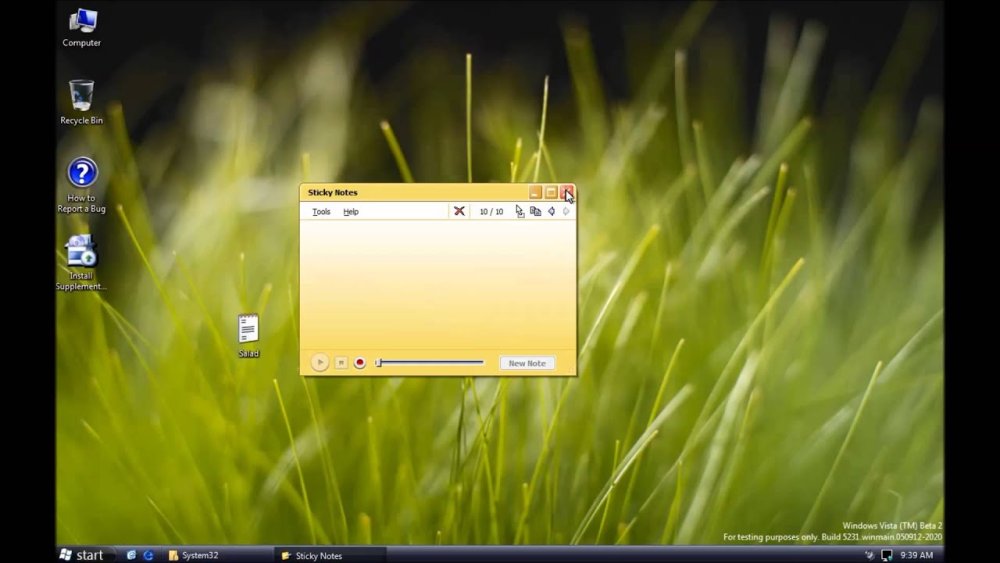Go to the next note arrow

[x=566, y=211]
